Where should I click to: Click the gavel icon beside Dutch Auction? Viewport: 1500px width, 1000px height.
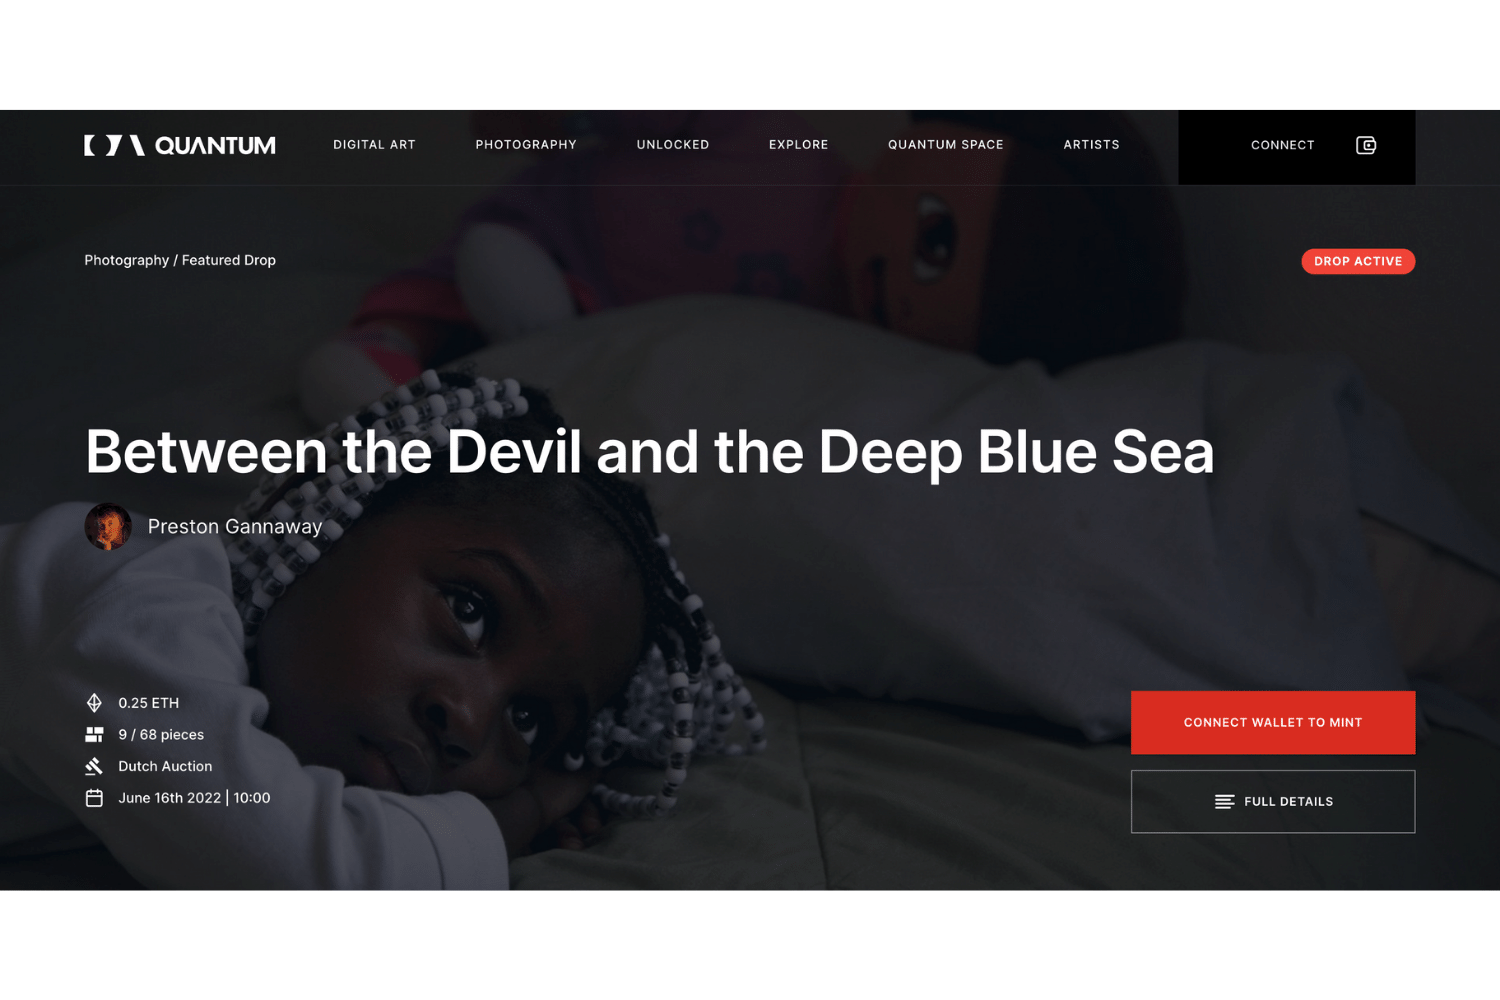pos(94,766)
